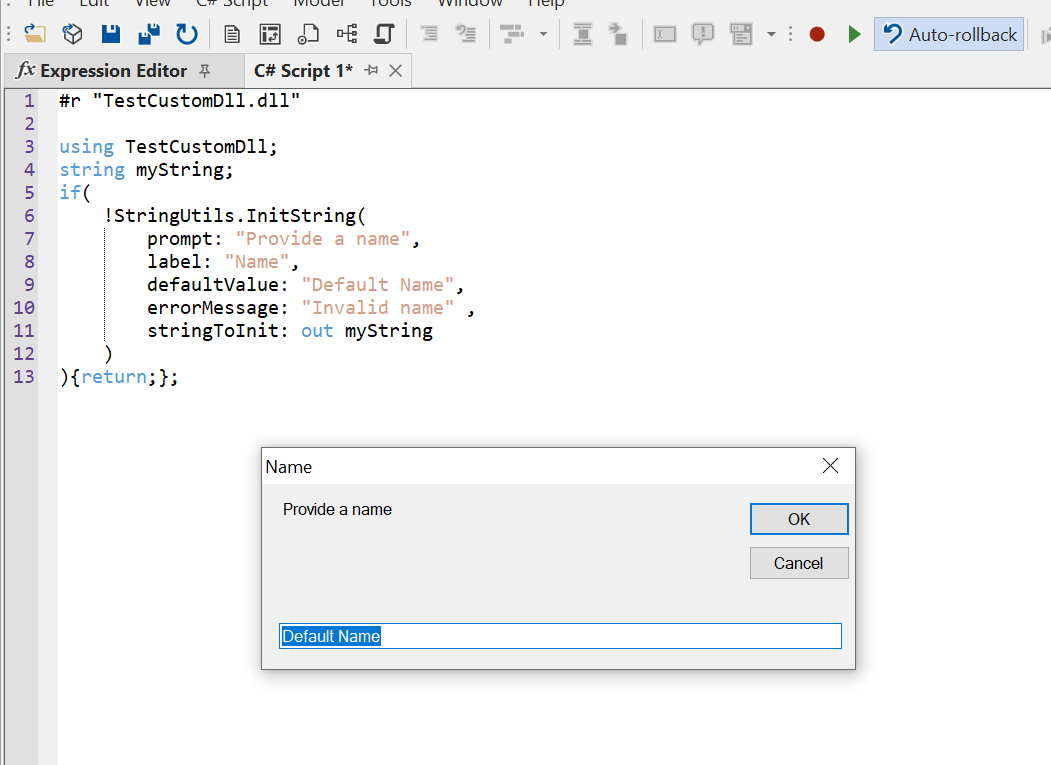Screen dimensions: 1051x765
Task: Reload the script with the refresh icon
Action: pyautogui.click(x=187, y=33)
